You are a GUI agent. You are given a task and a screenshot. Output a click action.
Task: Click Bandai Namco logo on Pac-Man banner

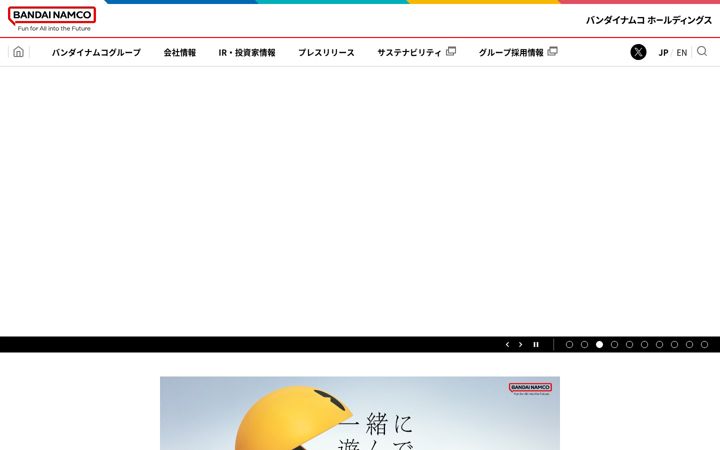[x=530, y=388]
